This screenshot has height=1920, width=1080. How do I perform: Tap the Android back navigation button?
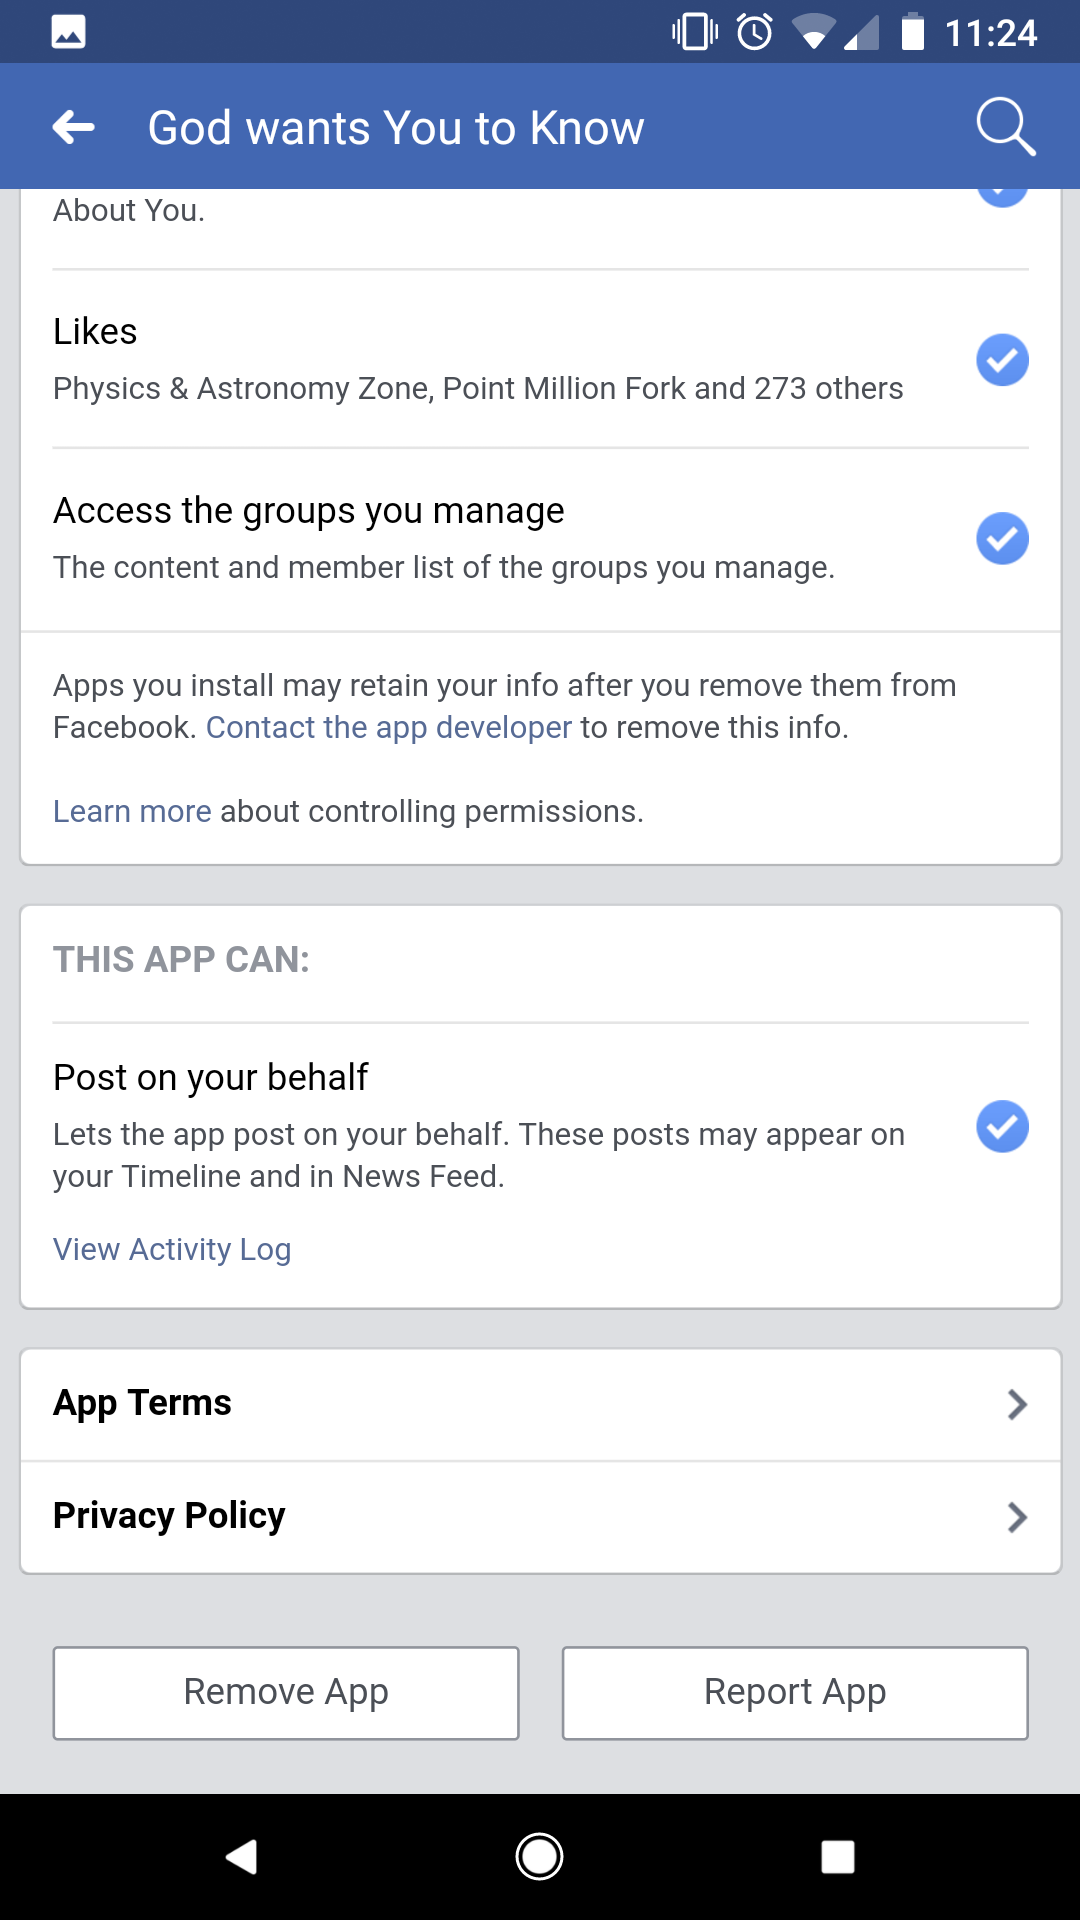[241, 1857]
